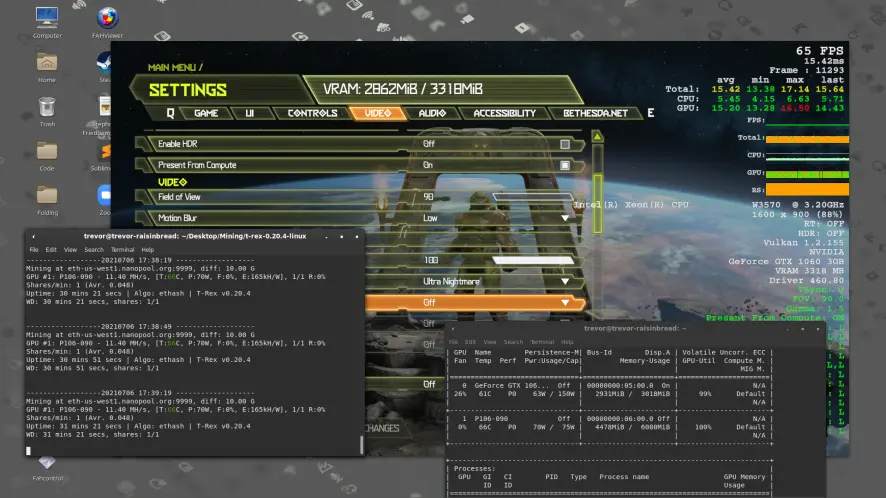Image resolution: width=886 pixels, height=498 pixels.
Task: Select the Present From Compute row label
Action: point(197,165)
